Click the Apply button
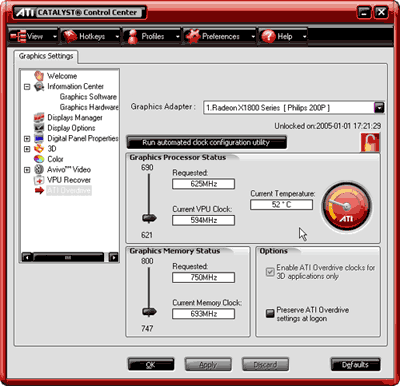400x386 pixels. click(x=208, y=365)
